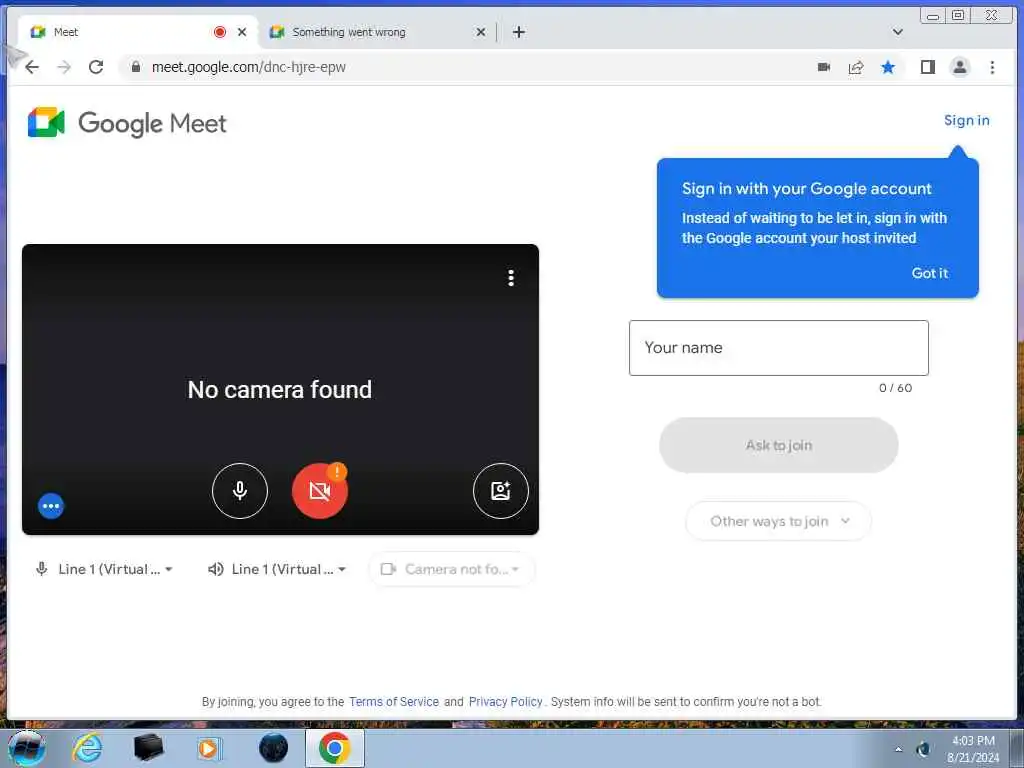Expand Other ways to join
The width and height of the screenshot is (1024, 768).
[x=778, y=521]
